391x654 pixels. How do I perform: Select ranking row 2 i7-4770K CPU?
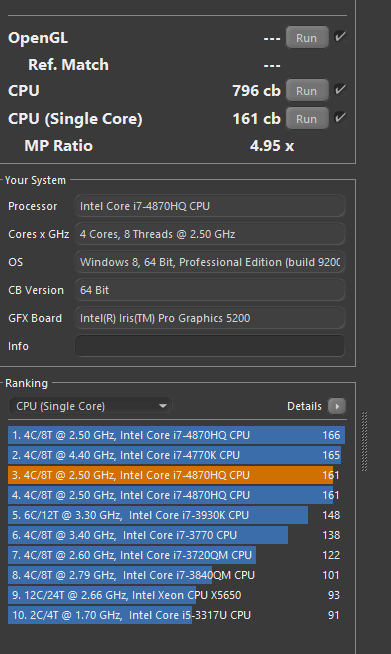click(x=177, y=455)
